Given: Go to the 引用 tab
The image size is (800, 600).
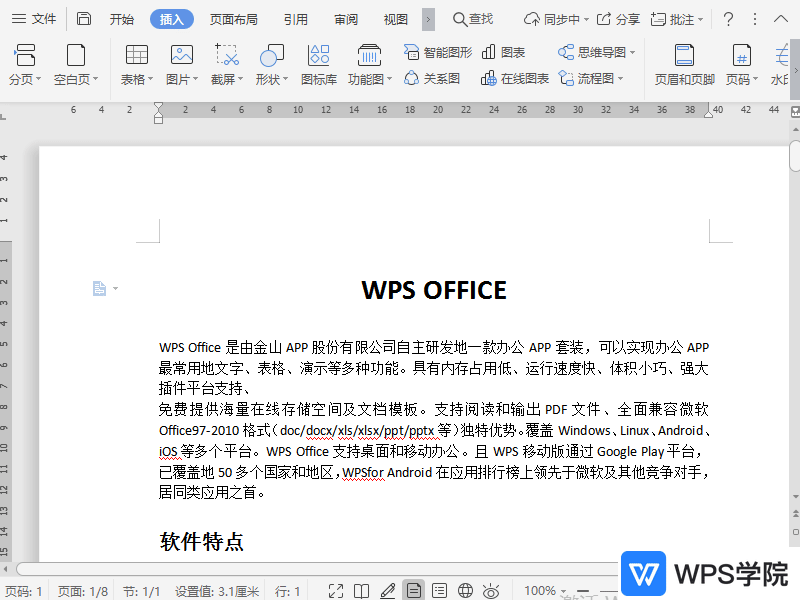Looking at the screenshot, I should point(296,19).
